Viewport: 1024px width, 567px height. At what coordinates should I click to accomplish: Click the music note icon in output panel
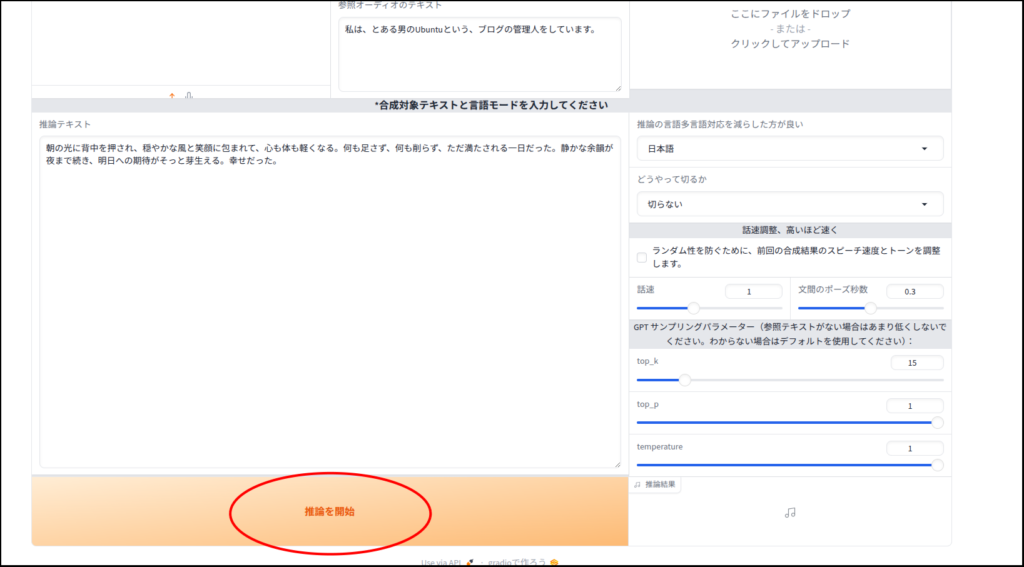(790, 512)
